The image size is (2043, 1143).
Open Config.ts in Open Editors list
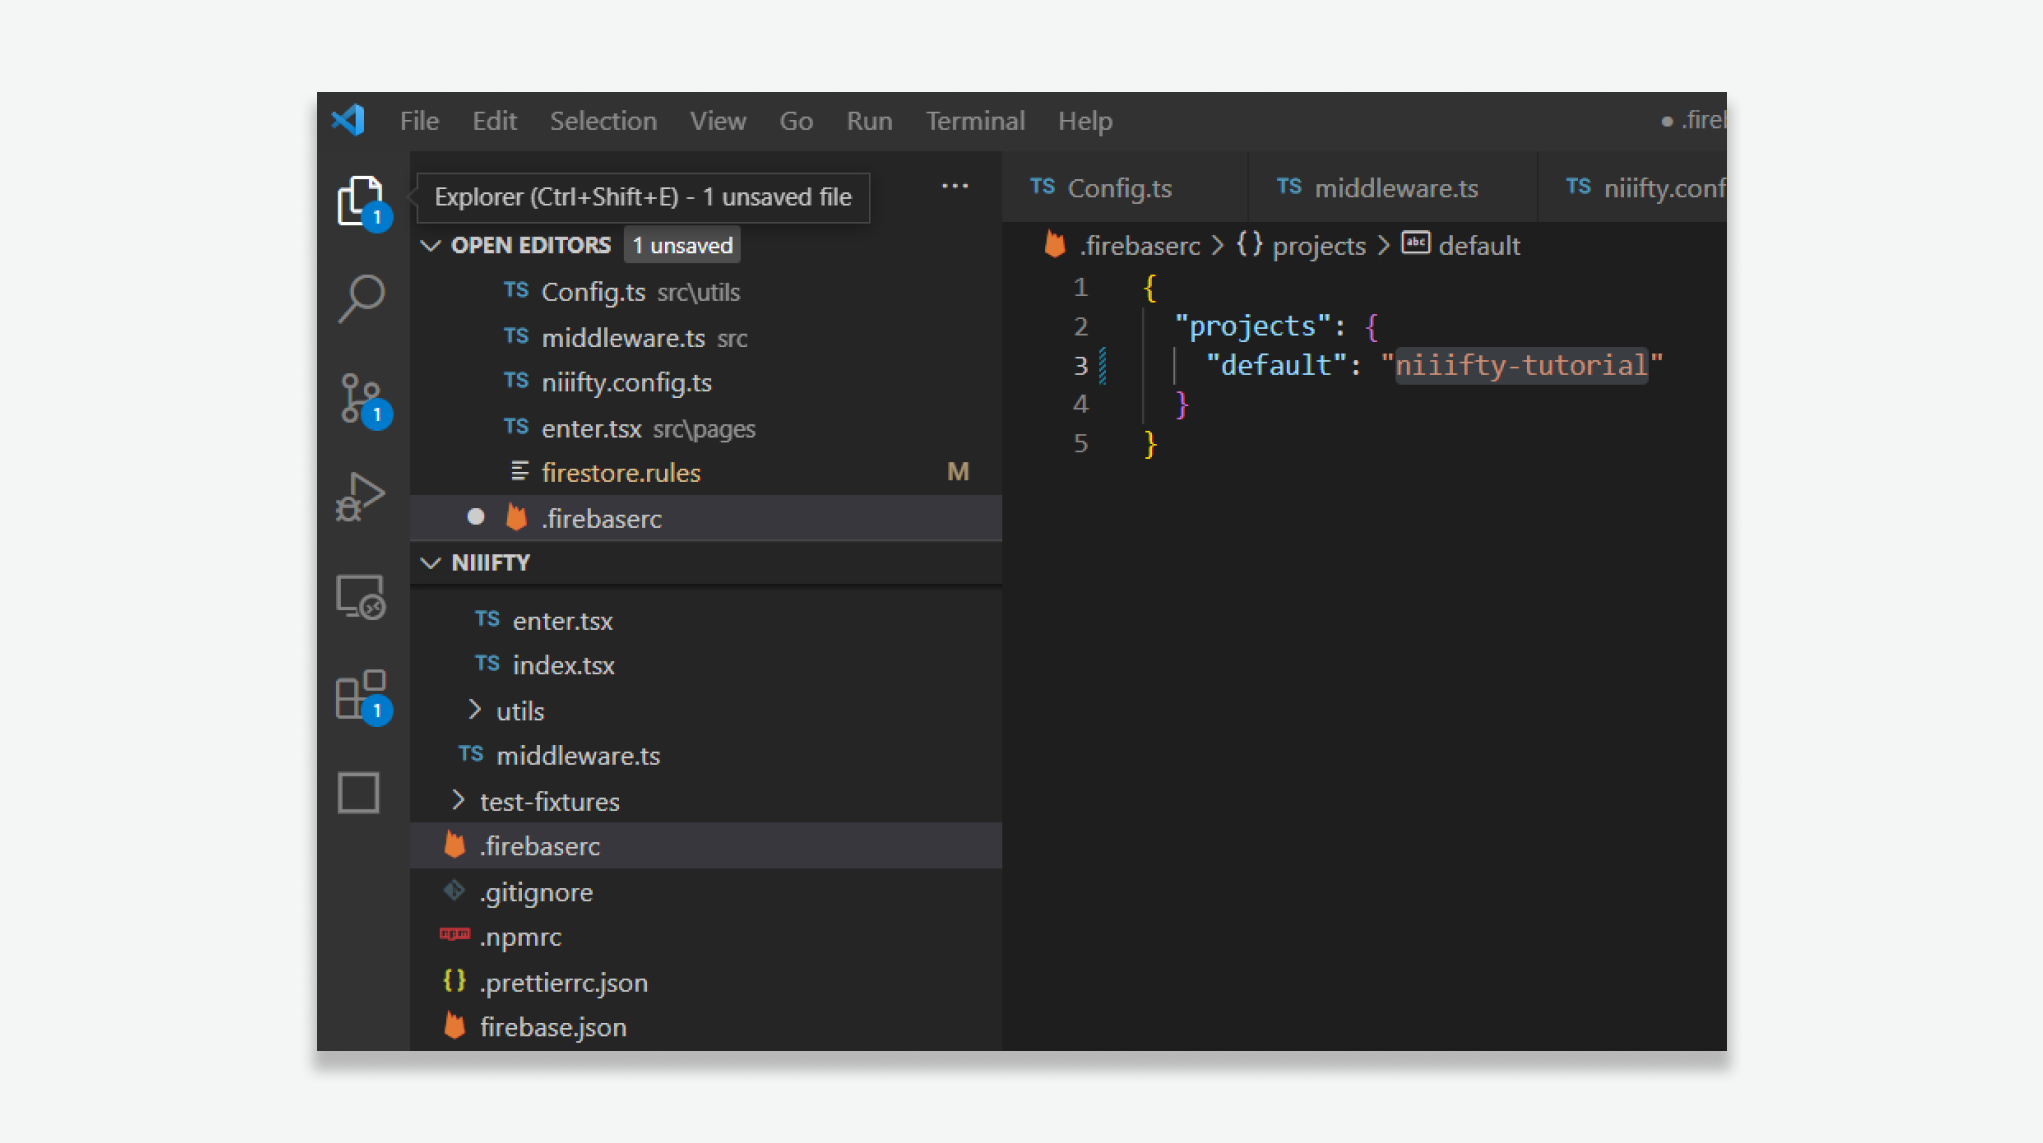(706, 292)
